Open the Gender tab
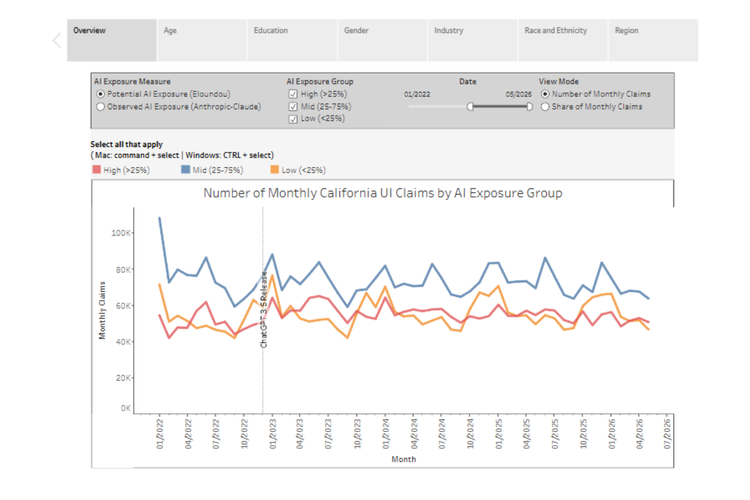750x500 pixels. (383, 40)
